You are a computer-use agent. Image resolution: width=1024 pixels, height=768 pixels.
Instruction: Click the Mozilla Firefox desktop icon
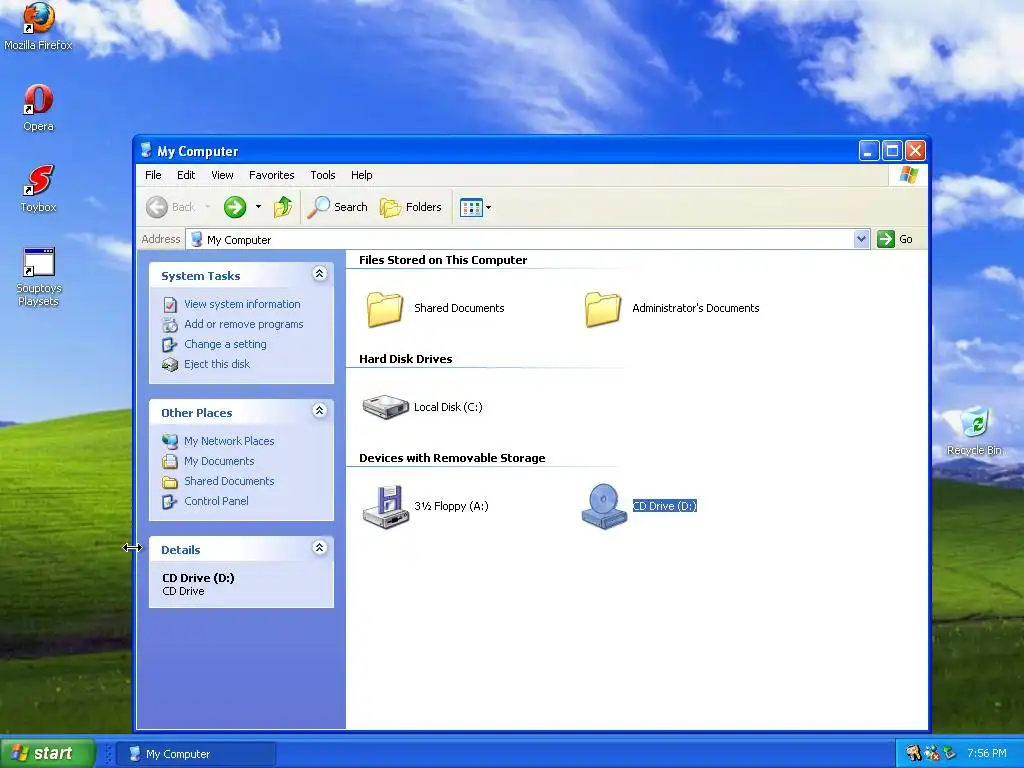click(38, 26)
